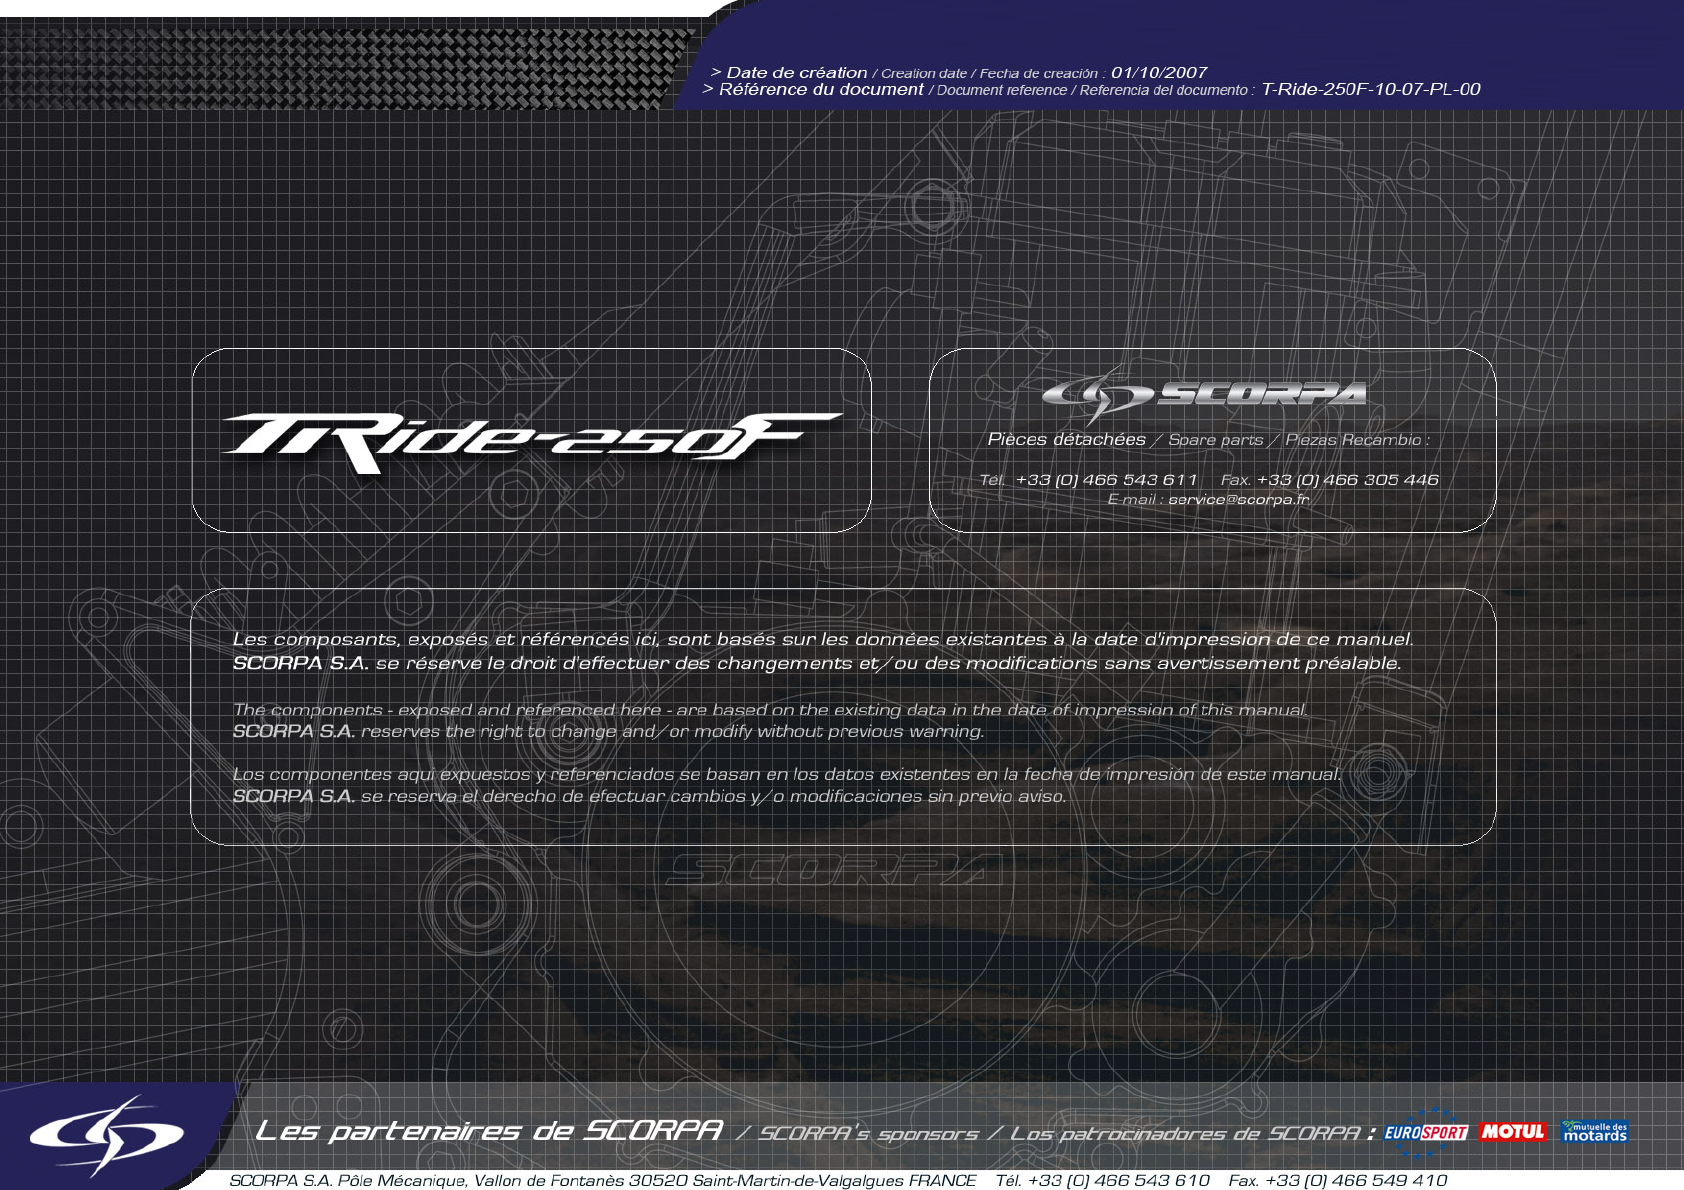Click the SCORPA logo above Pièces détachées
The image size is (1684, 1190).
tap(1204, 394)
